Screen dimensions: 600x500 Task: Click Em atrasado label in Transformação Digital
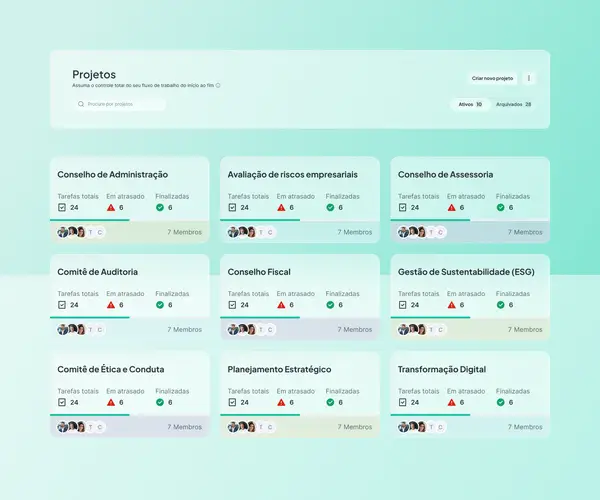[x=466, y=391]
